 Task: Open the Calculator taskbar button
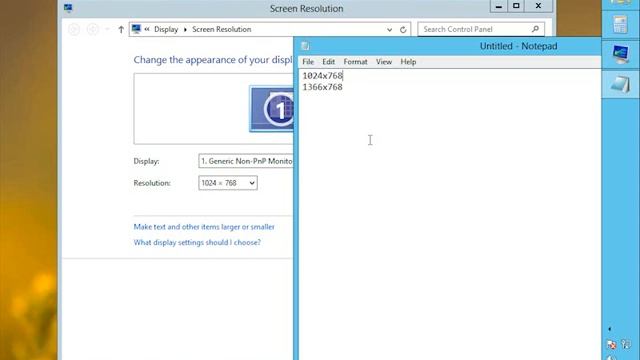click(x=620, y=25)
